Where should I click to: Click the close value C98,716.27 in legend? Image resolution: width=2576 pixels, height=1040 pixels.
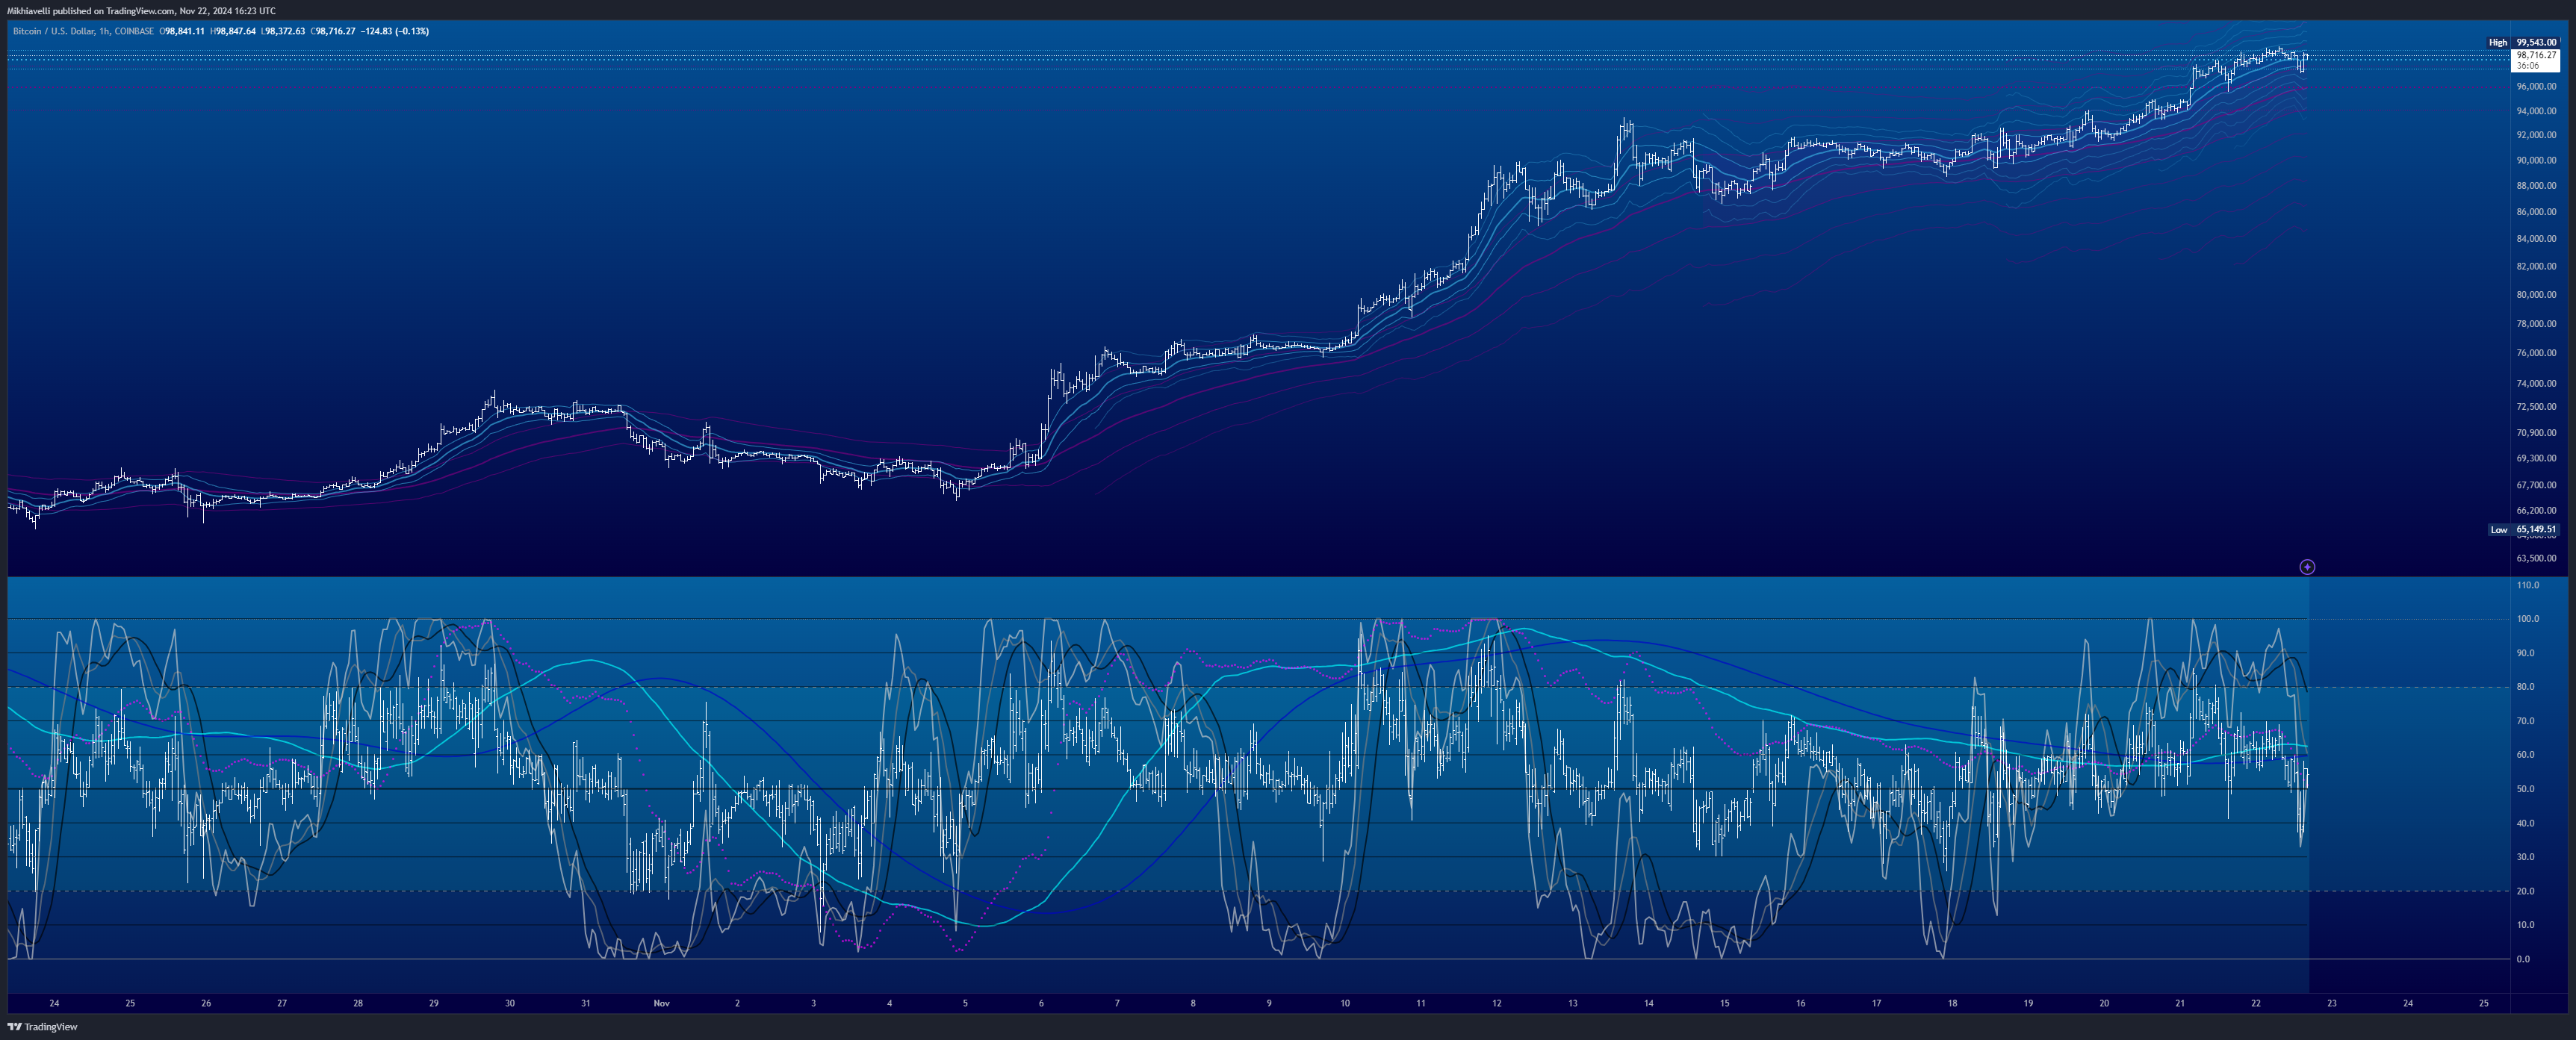point(333,31)
